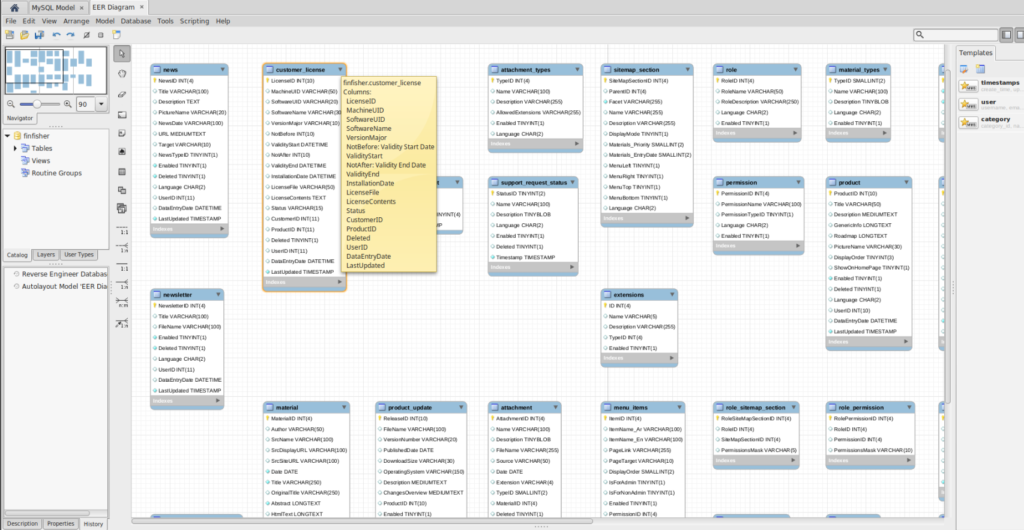This screenshot has height=530, width=1024.
Task: Click the zoom out magnifier icon
Action: click(11, 104)
